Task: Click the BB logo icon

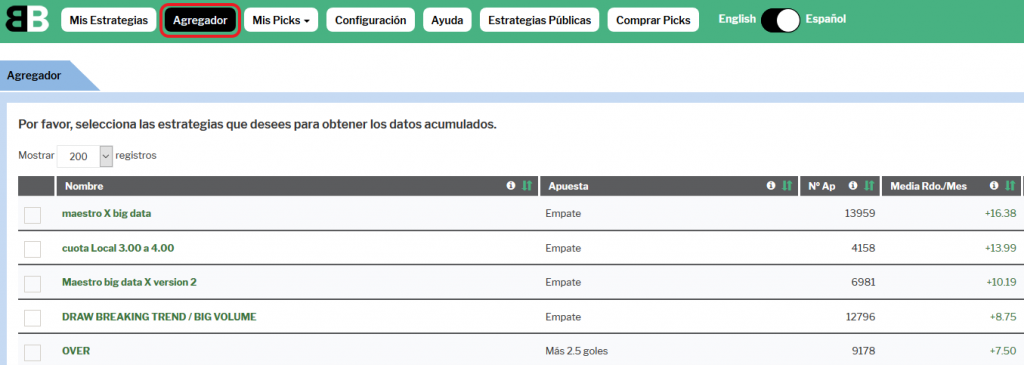Action: coord(27,19)
